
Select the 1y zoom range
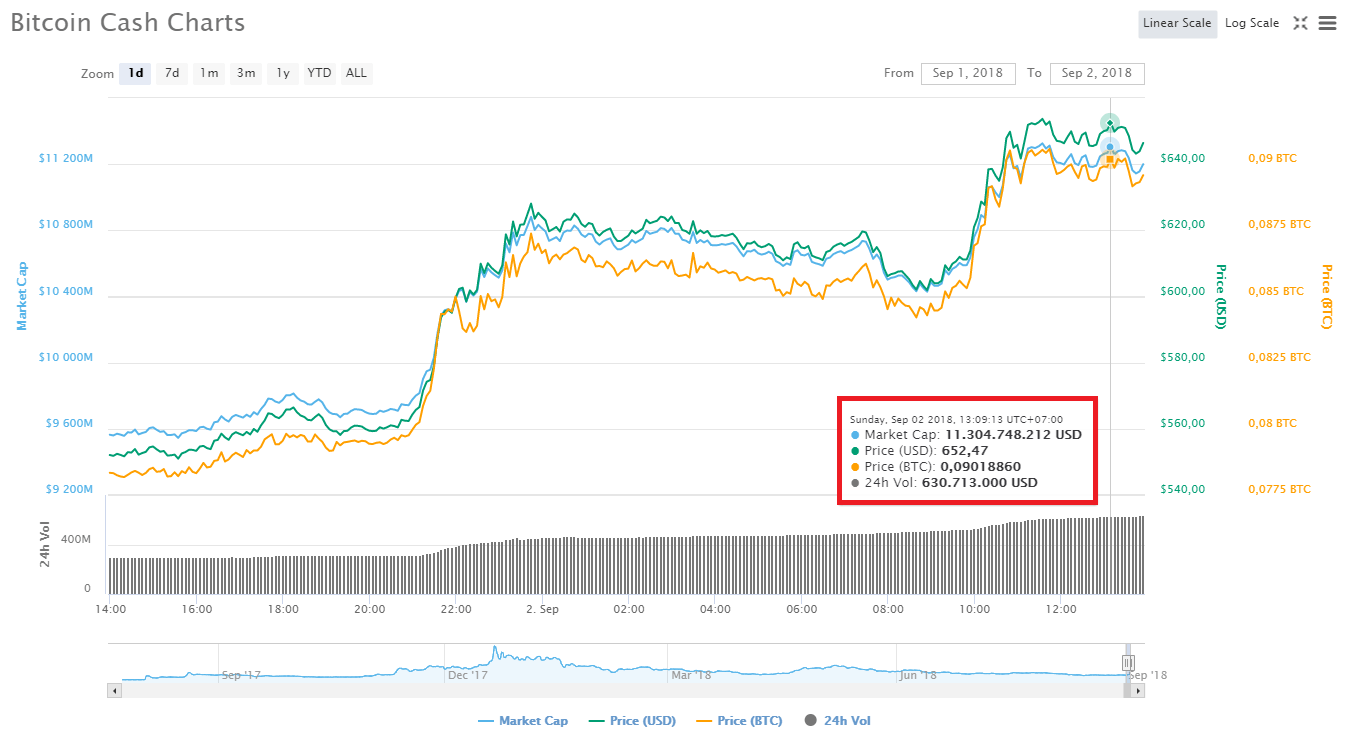tap(283, 73)
